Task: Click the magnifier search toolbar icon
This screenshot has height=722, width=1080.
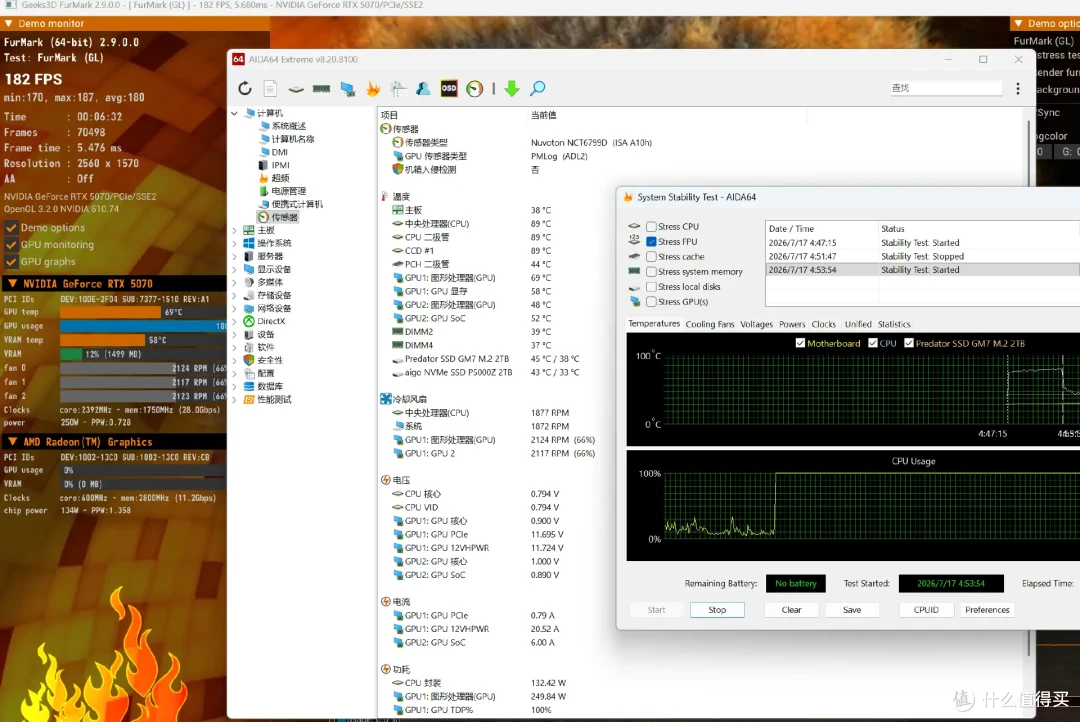Action: (x=537, y=88)
